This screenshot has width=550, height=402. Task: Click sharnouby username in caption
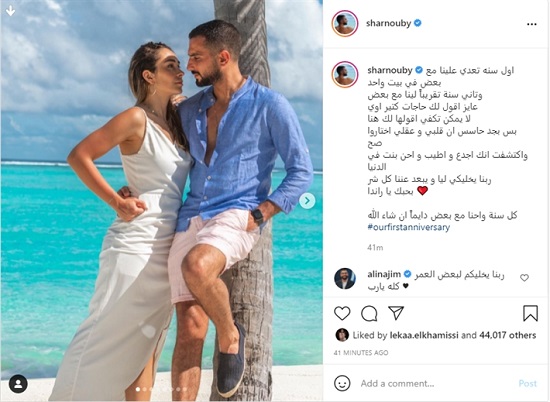tap(390, 71)
